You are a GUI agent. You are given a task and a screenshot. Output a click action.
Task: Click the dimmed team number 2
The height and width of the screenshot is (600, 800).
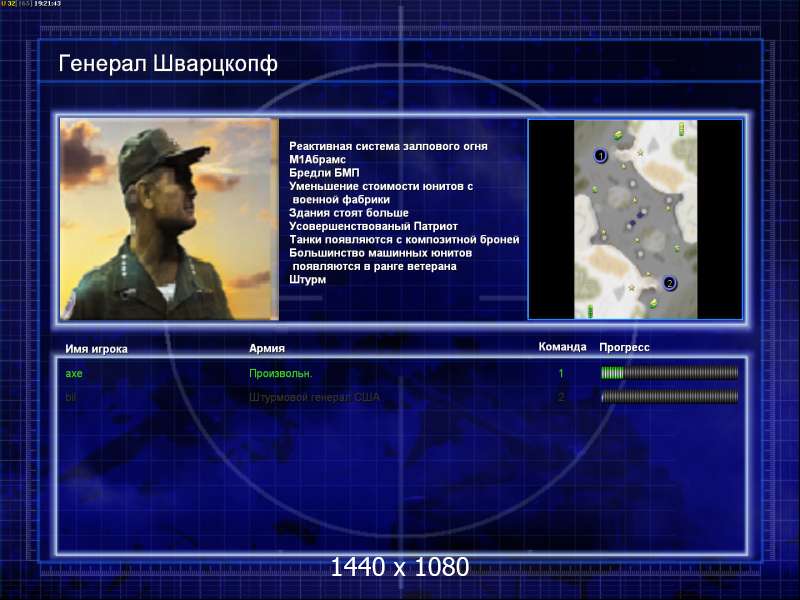pyautogui.click(x=561, y=397)
